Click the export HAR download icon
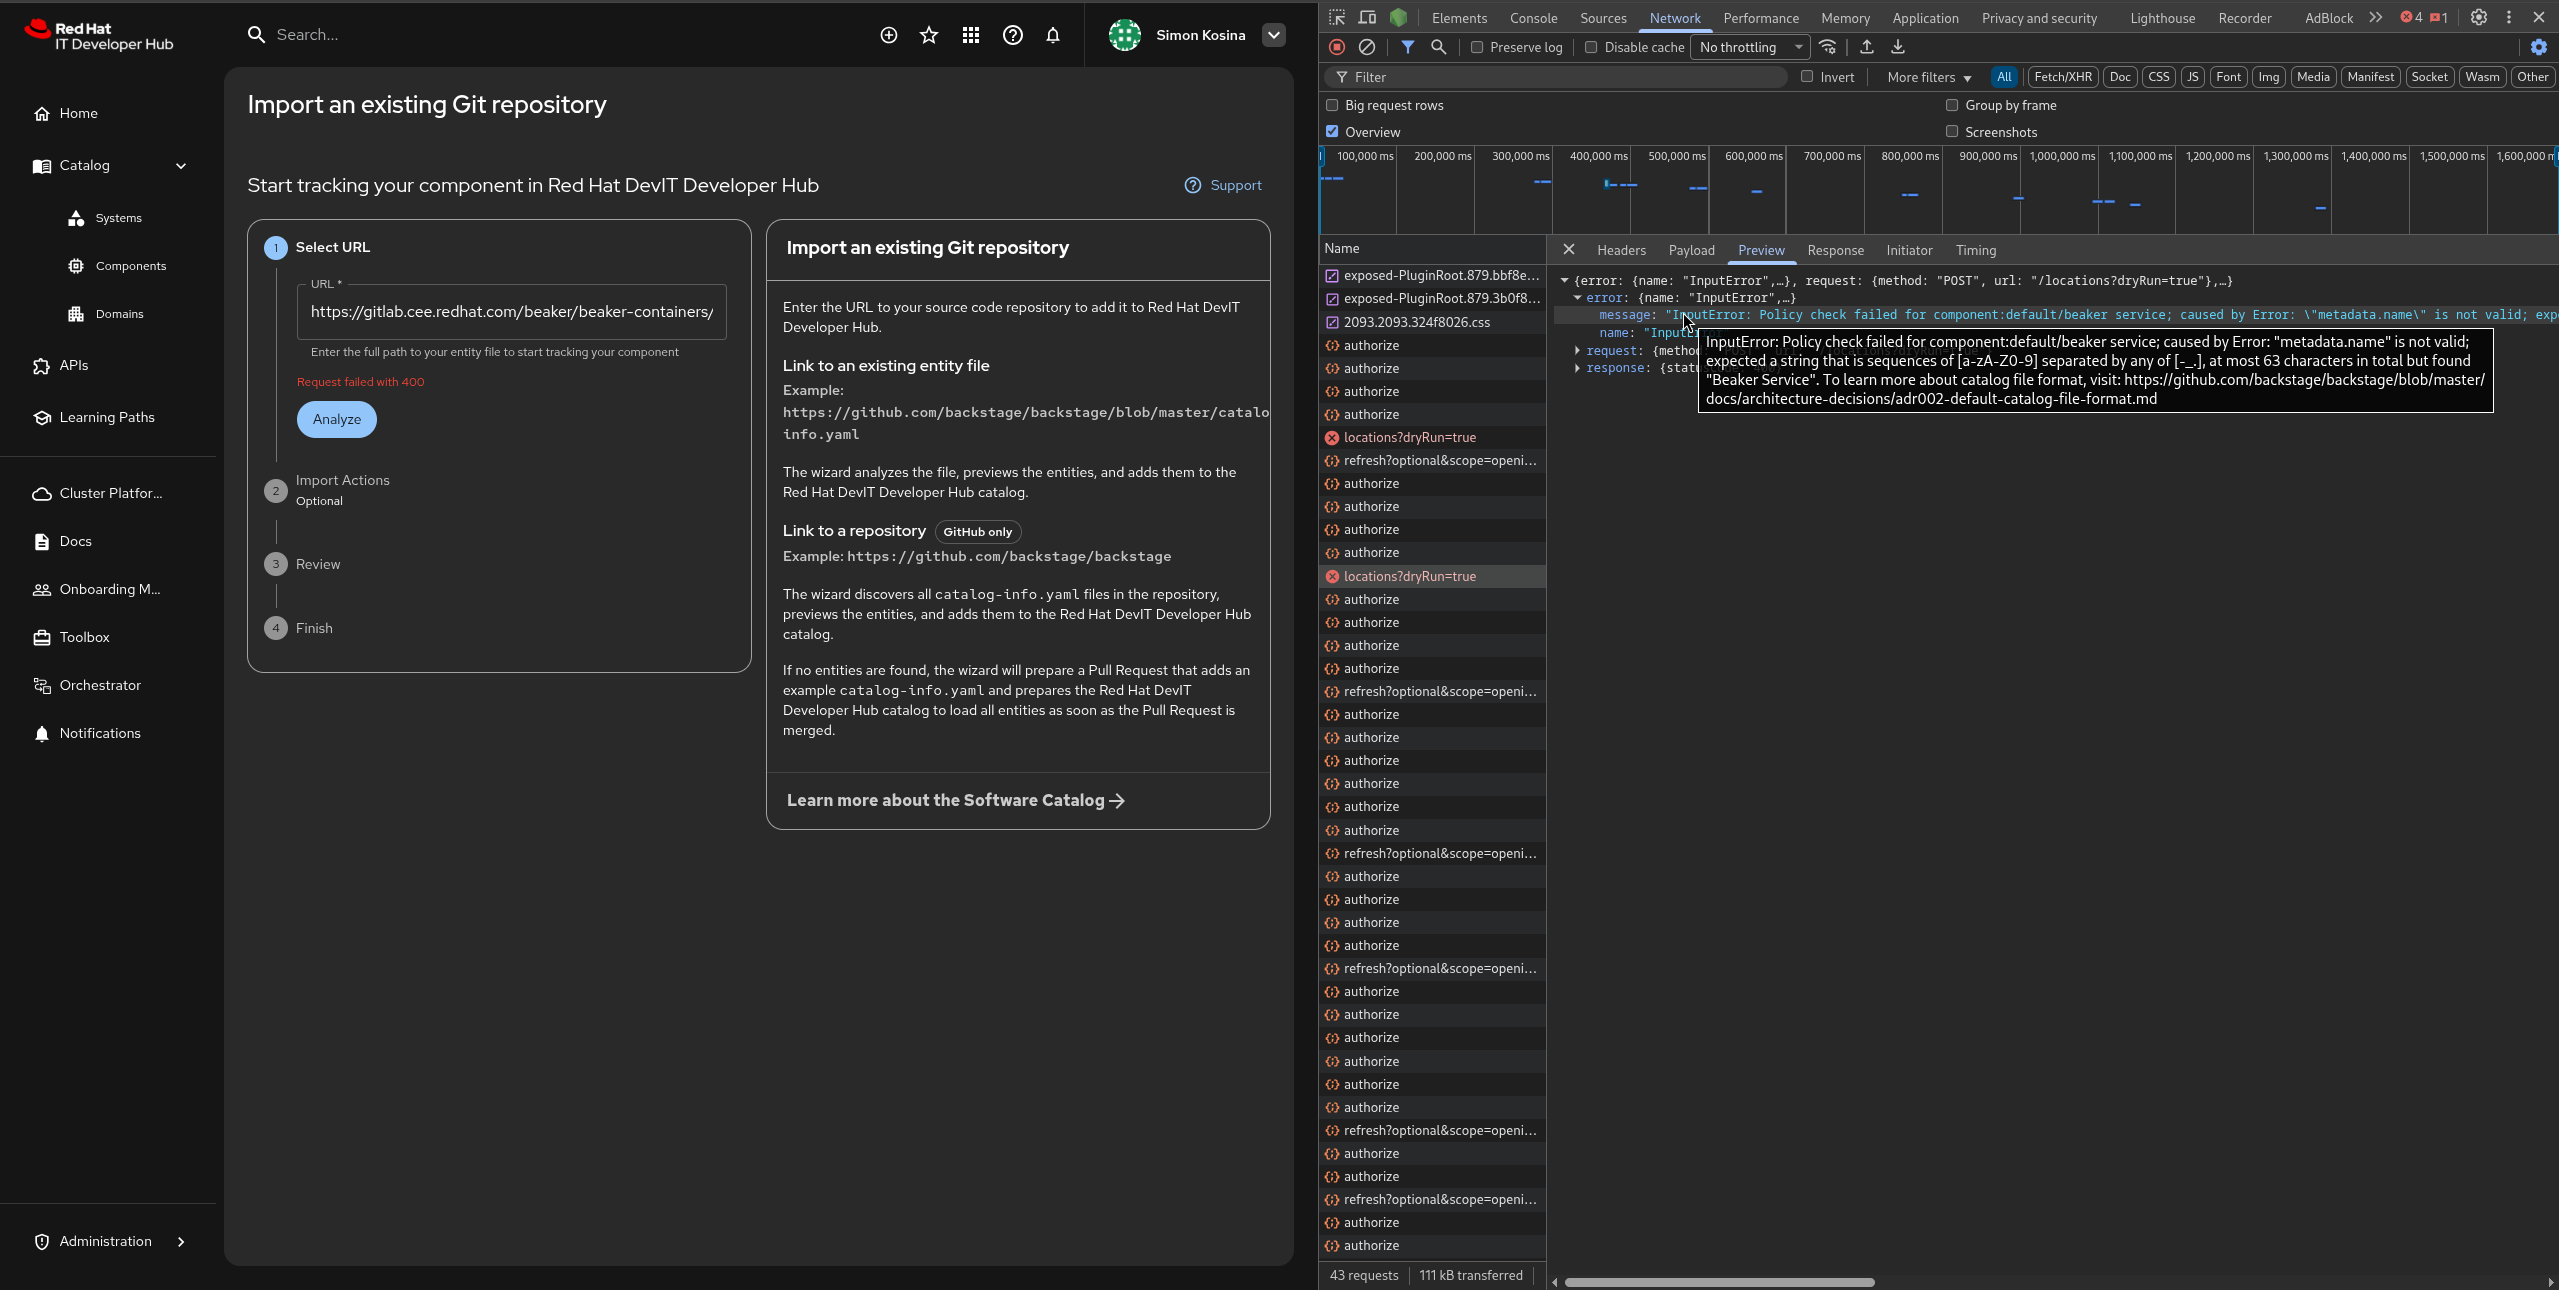Viewport: 2559px width, 1290px height. 1897,47
